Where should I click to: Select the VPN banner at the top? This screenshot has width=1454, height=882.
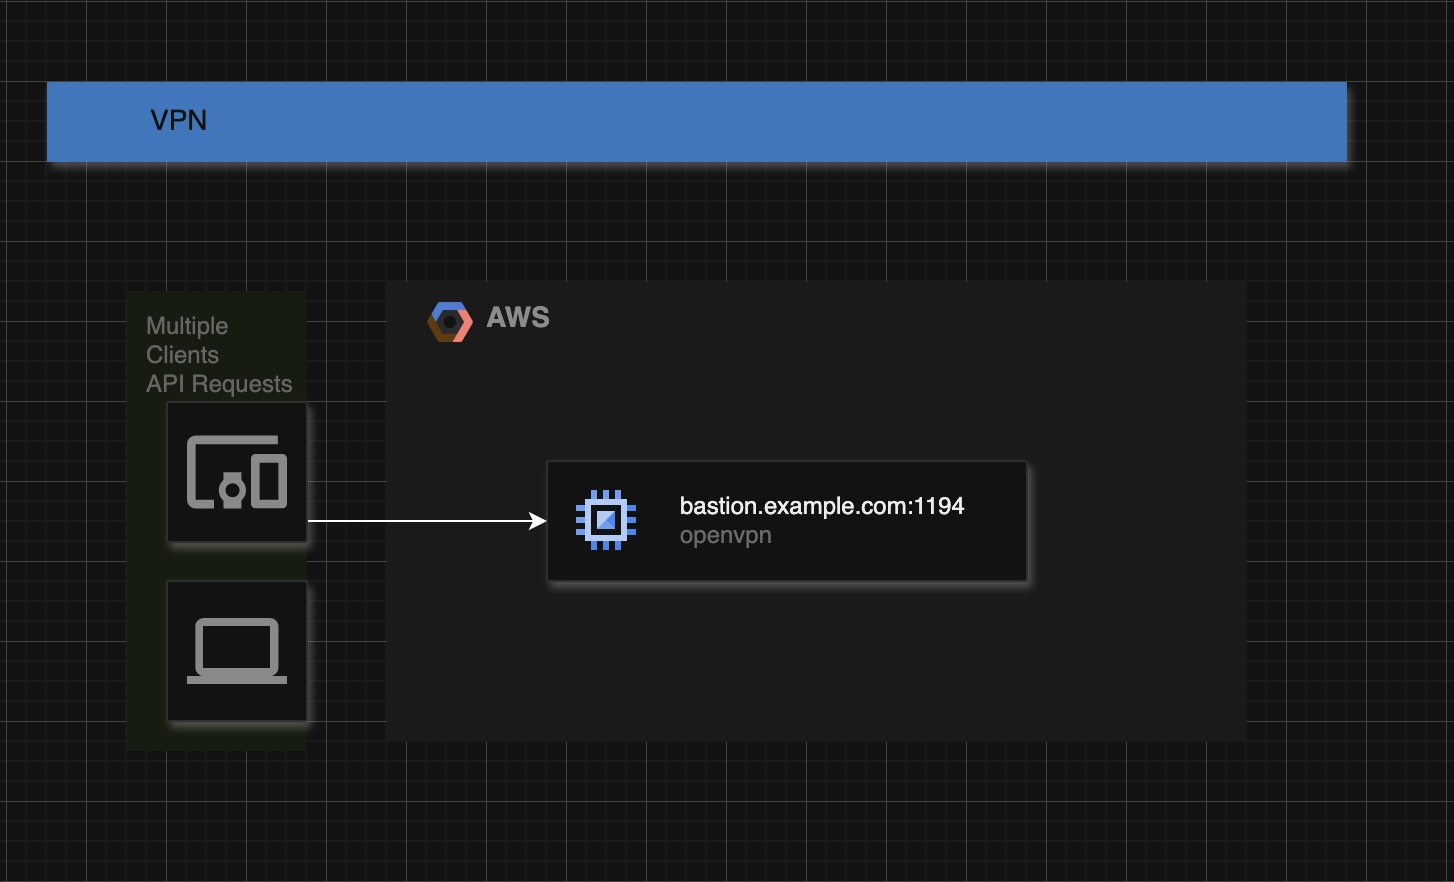click(x=697, y=120)
